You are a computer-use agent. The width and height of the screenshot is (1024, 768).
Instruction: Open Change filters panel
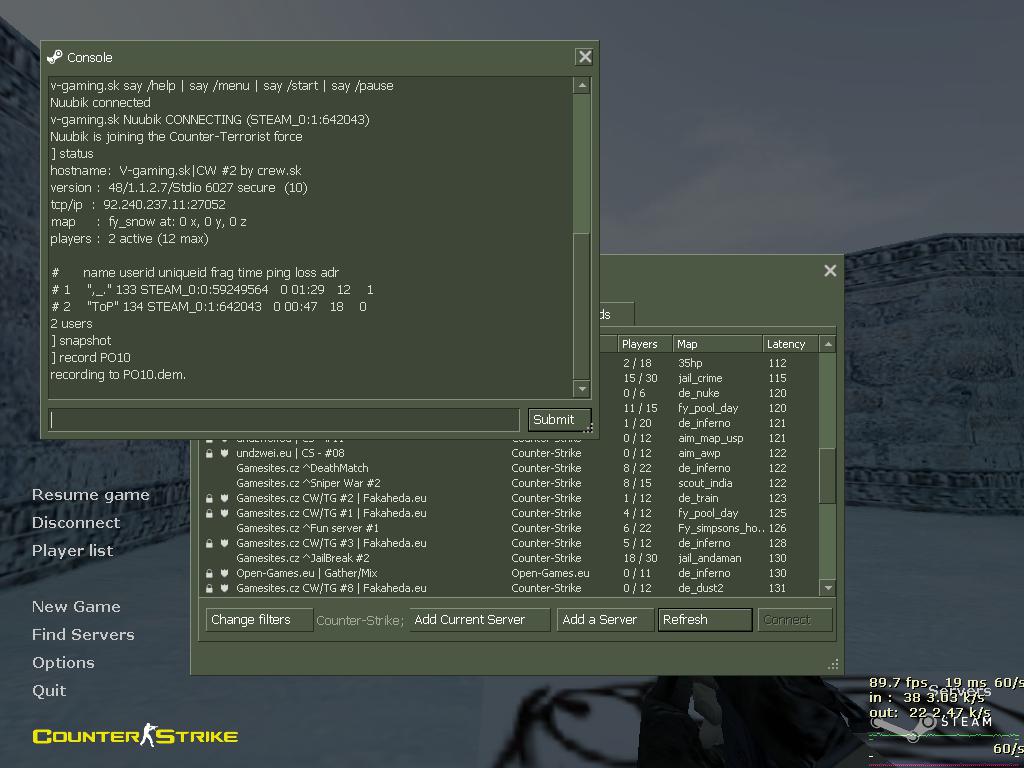click(259, 620)
